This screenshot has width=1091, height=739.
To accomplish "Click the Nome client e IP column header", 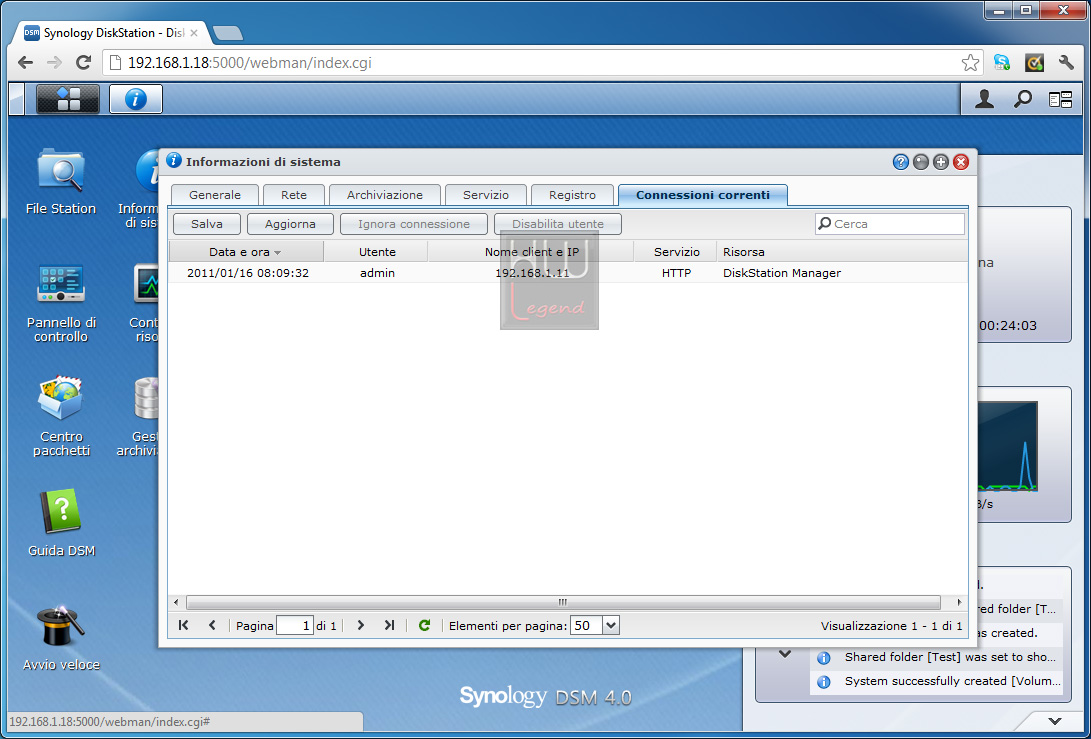I will pos(532,252).
